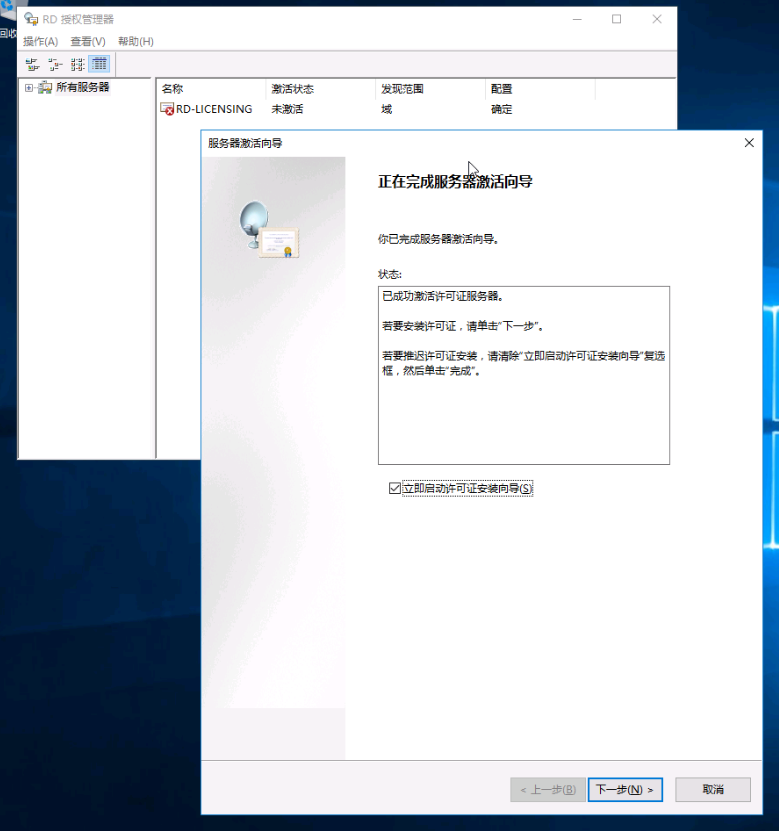This screenshot has height=831, width=779.
Task: Close the 服务器激活向导 dialog
Action: (749, 143)
